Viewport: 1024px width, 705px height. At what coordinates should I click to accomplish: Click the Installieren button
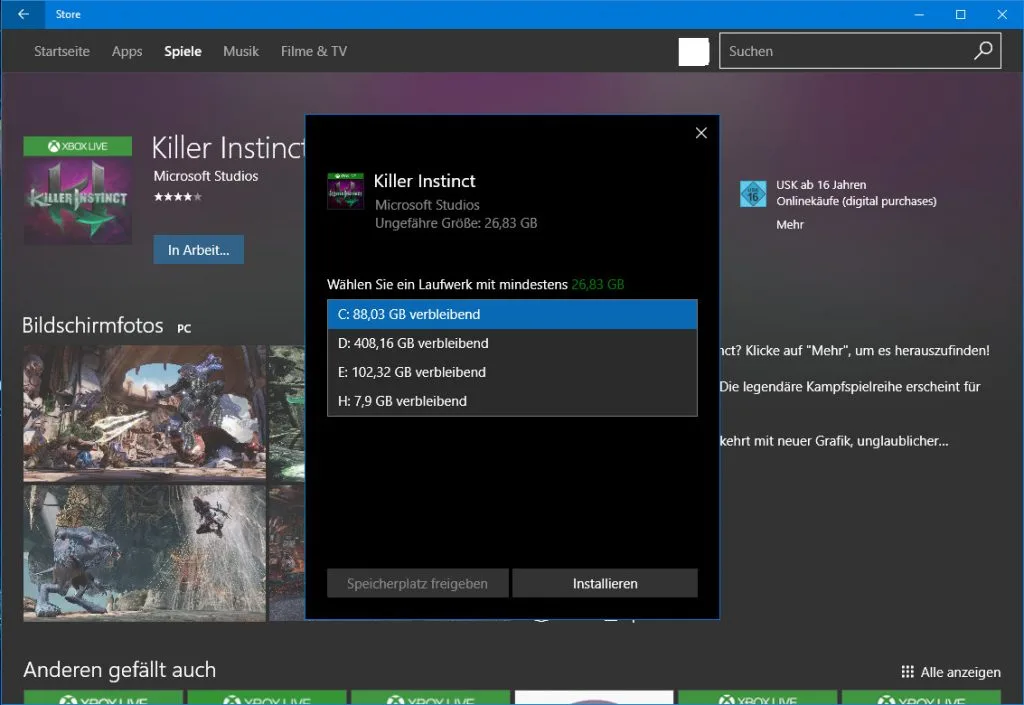pos(605,583)
